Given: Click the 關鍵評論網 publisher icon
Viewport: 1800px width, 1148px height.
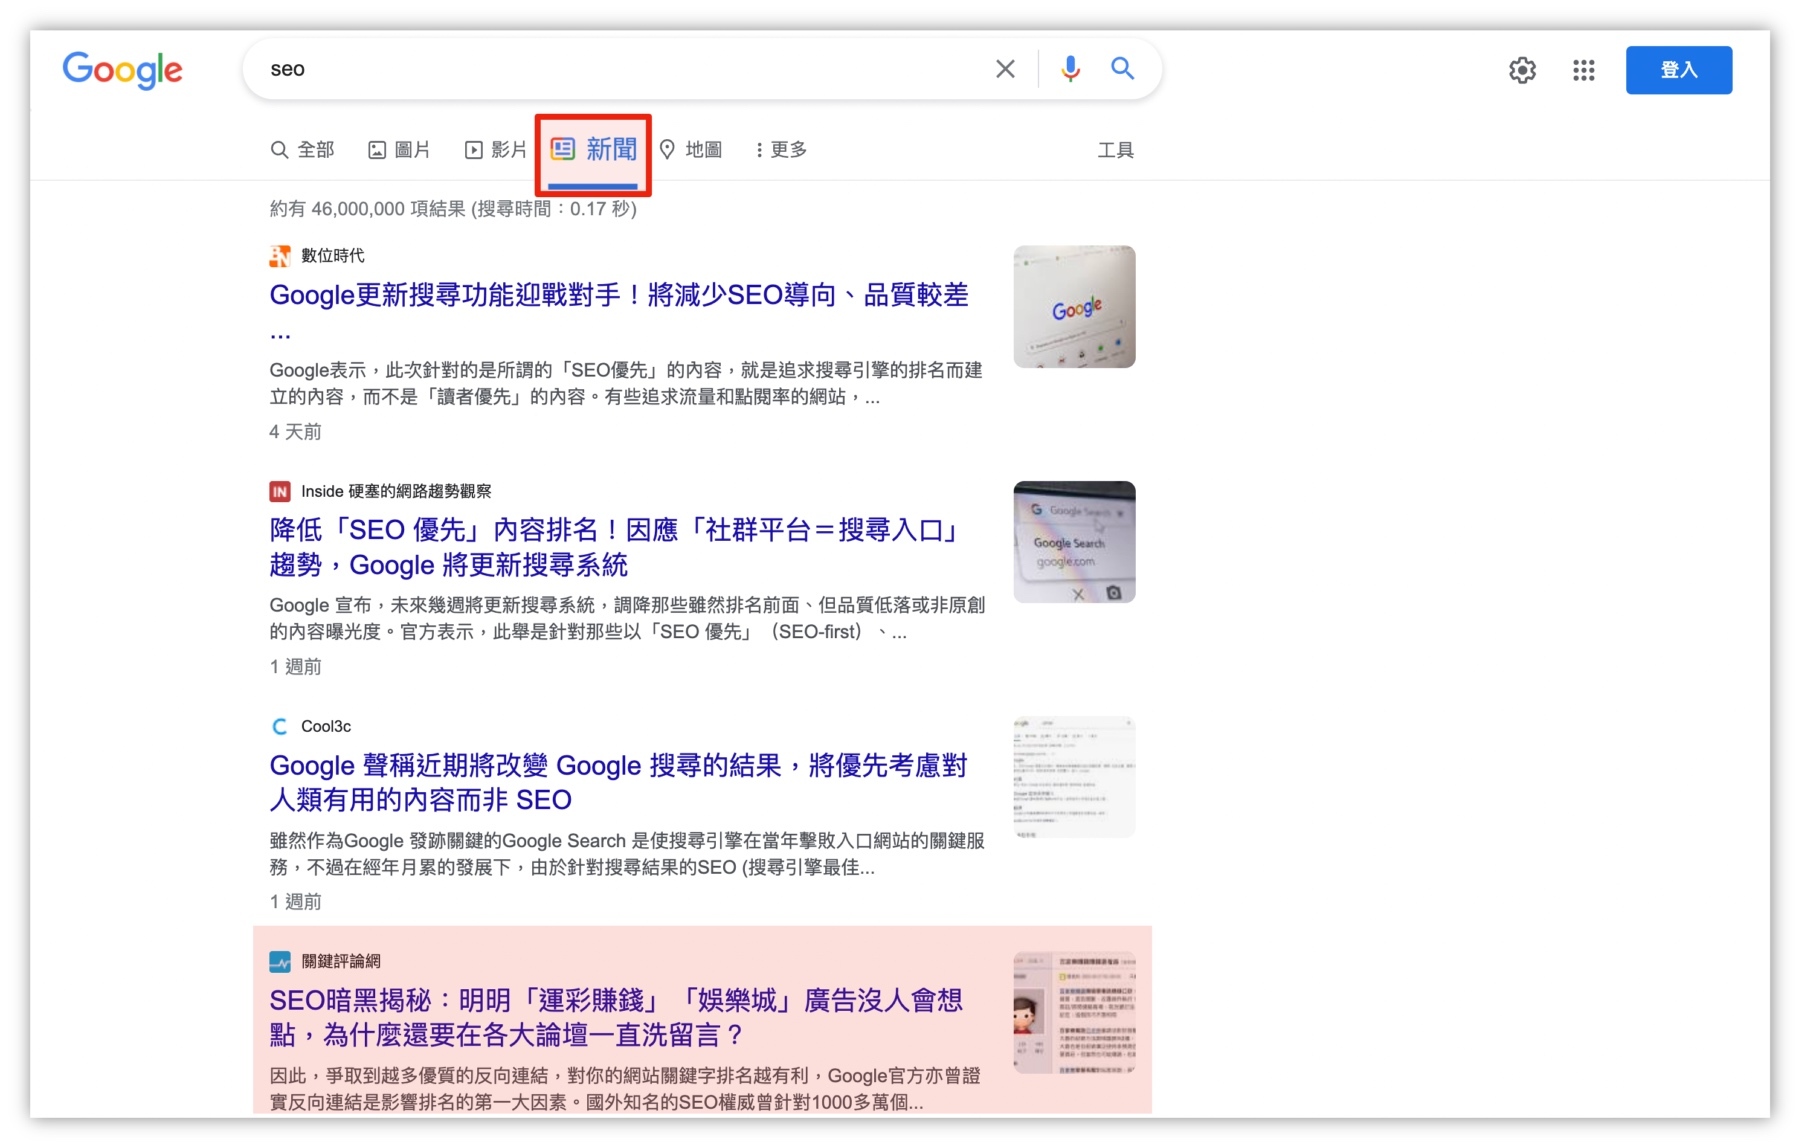Looking at the screenshot, I should [x=279, y=961].
